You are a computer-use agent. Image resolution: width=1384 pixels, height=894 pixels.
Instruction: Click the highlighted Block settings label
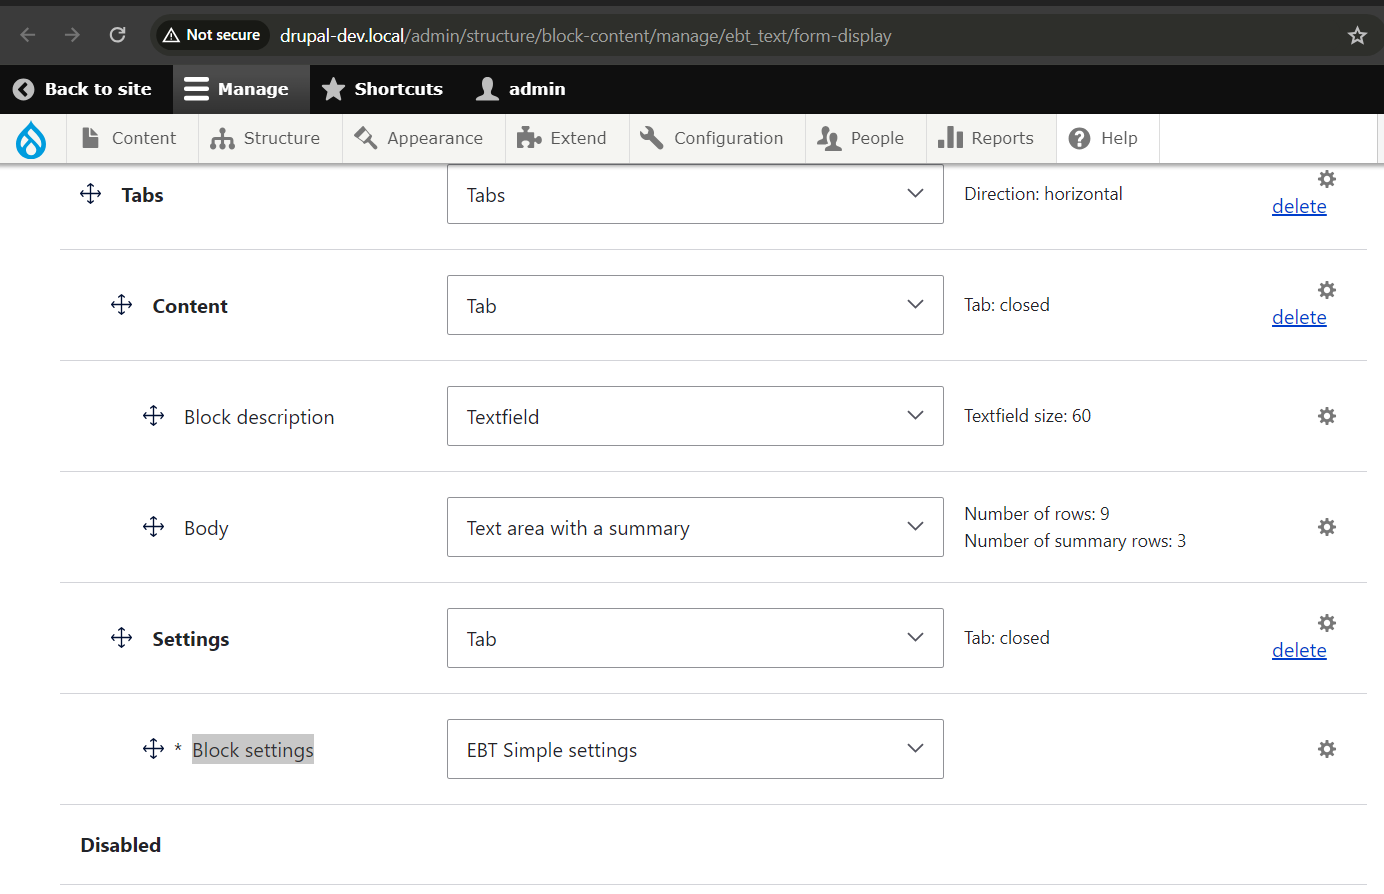click(253, 750)
